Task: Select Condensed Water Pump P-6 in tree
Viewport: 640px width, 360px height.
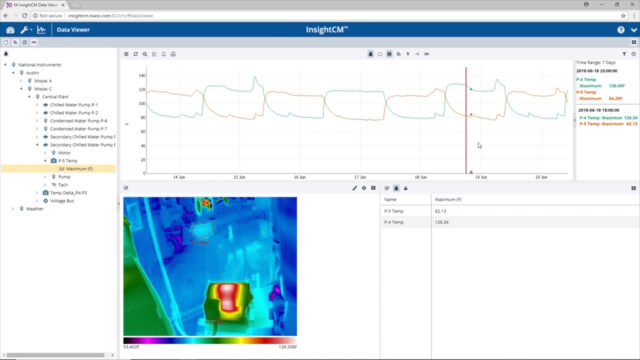Action: point(78,121)
